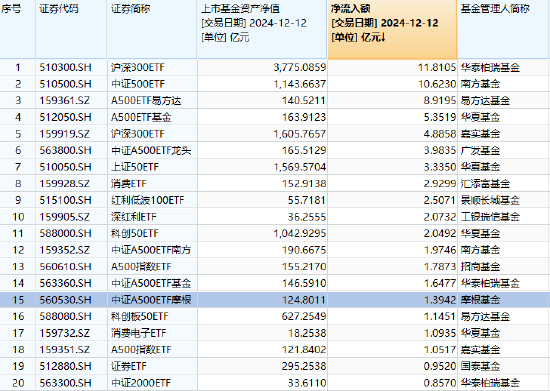This screenshot has height=391, width=550.
Task: Click fund name 红利低波100ETF
Action: click(147, 200)
